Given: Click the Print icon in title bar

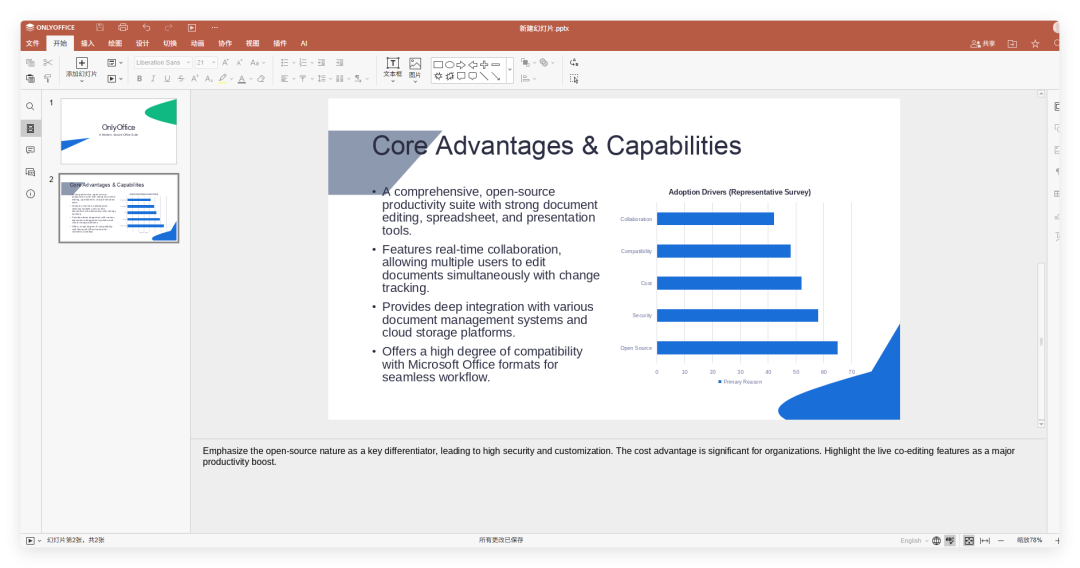Looking at the screenshot, I should pos(123,28).
